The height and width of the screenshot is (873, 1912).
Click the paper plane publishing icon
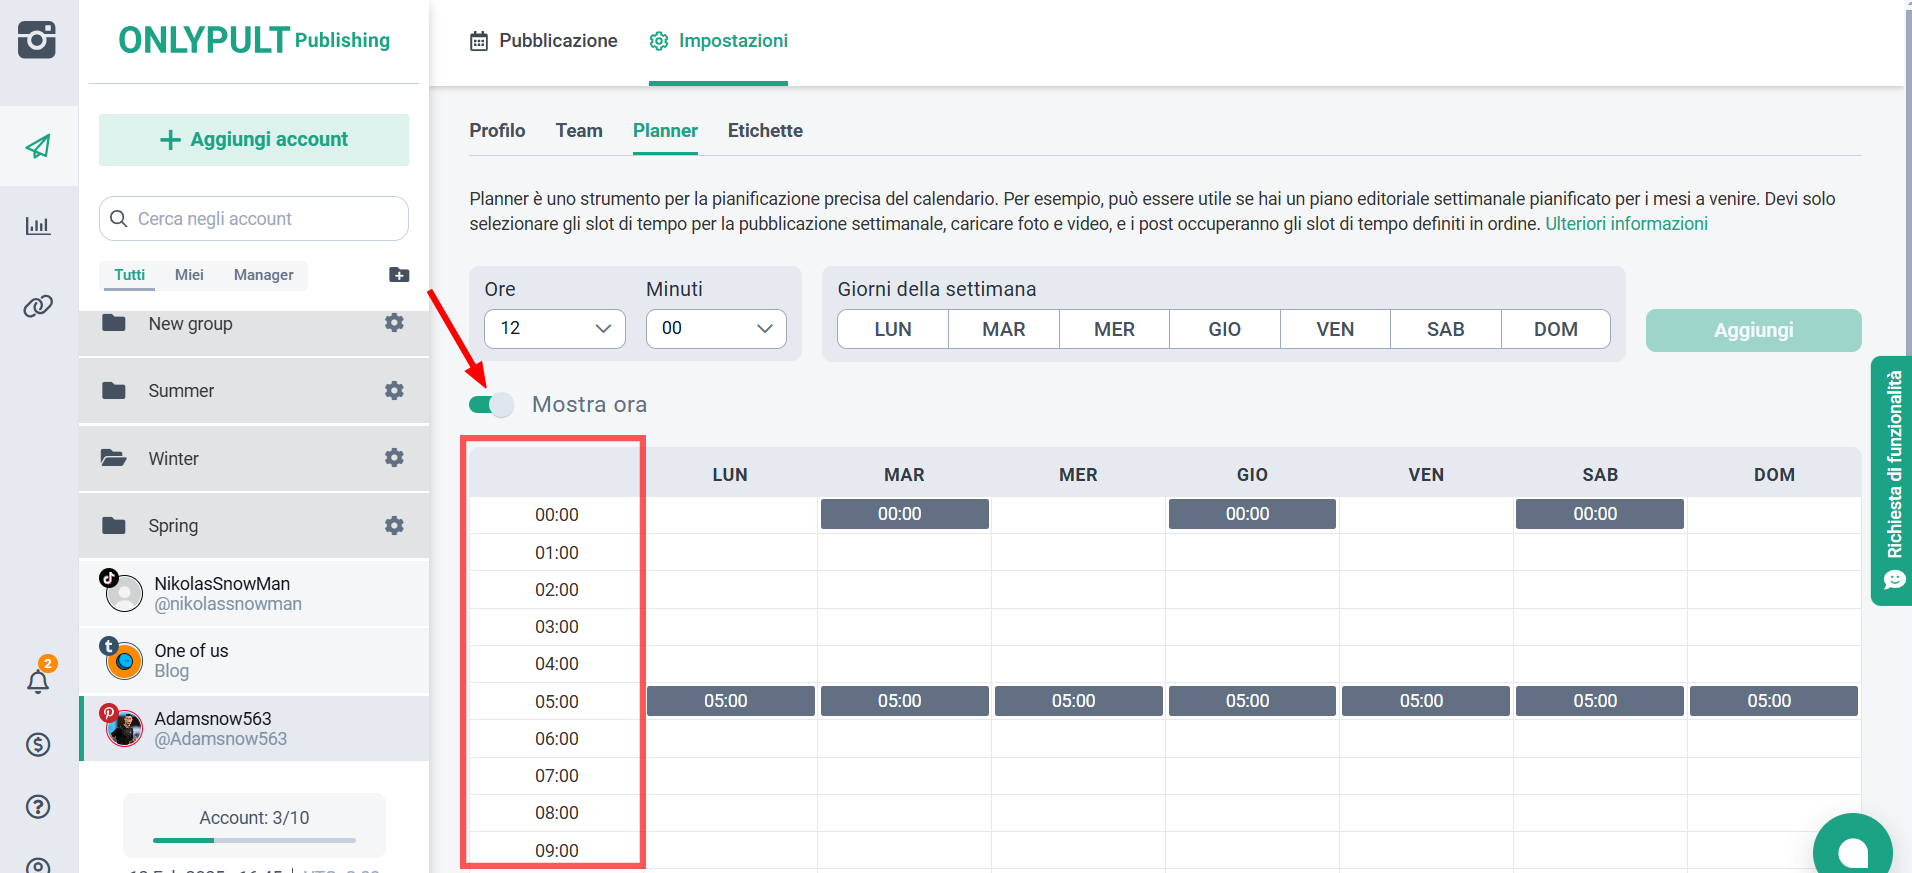coord(38,146)
